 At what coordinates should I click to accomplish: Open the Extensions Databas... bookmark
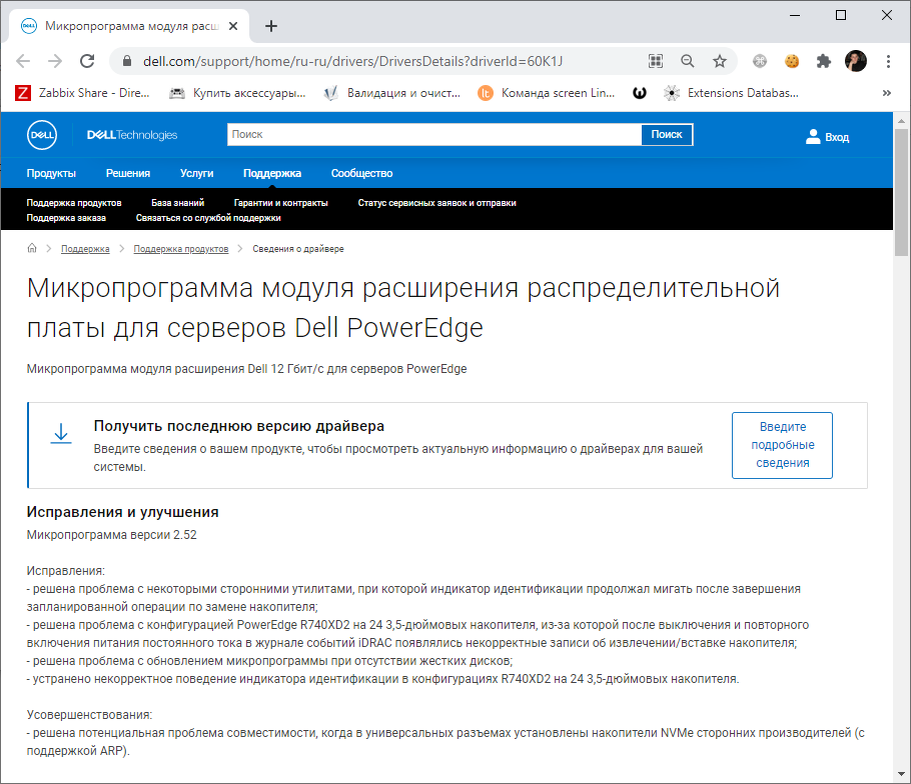(x=731, y=93)
